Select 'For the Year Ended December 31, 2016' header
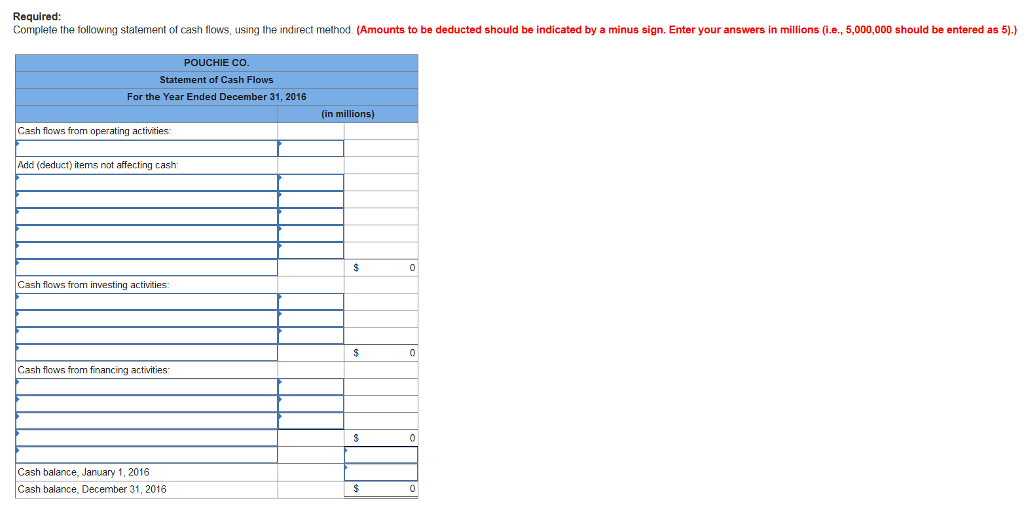The image size is (1024, 505). point(217,97)
